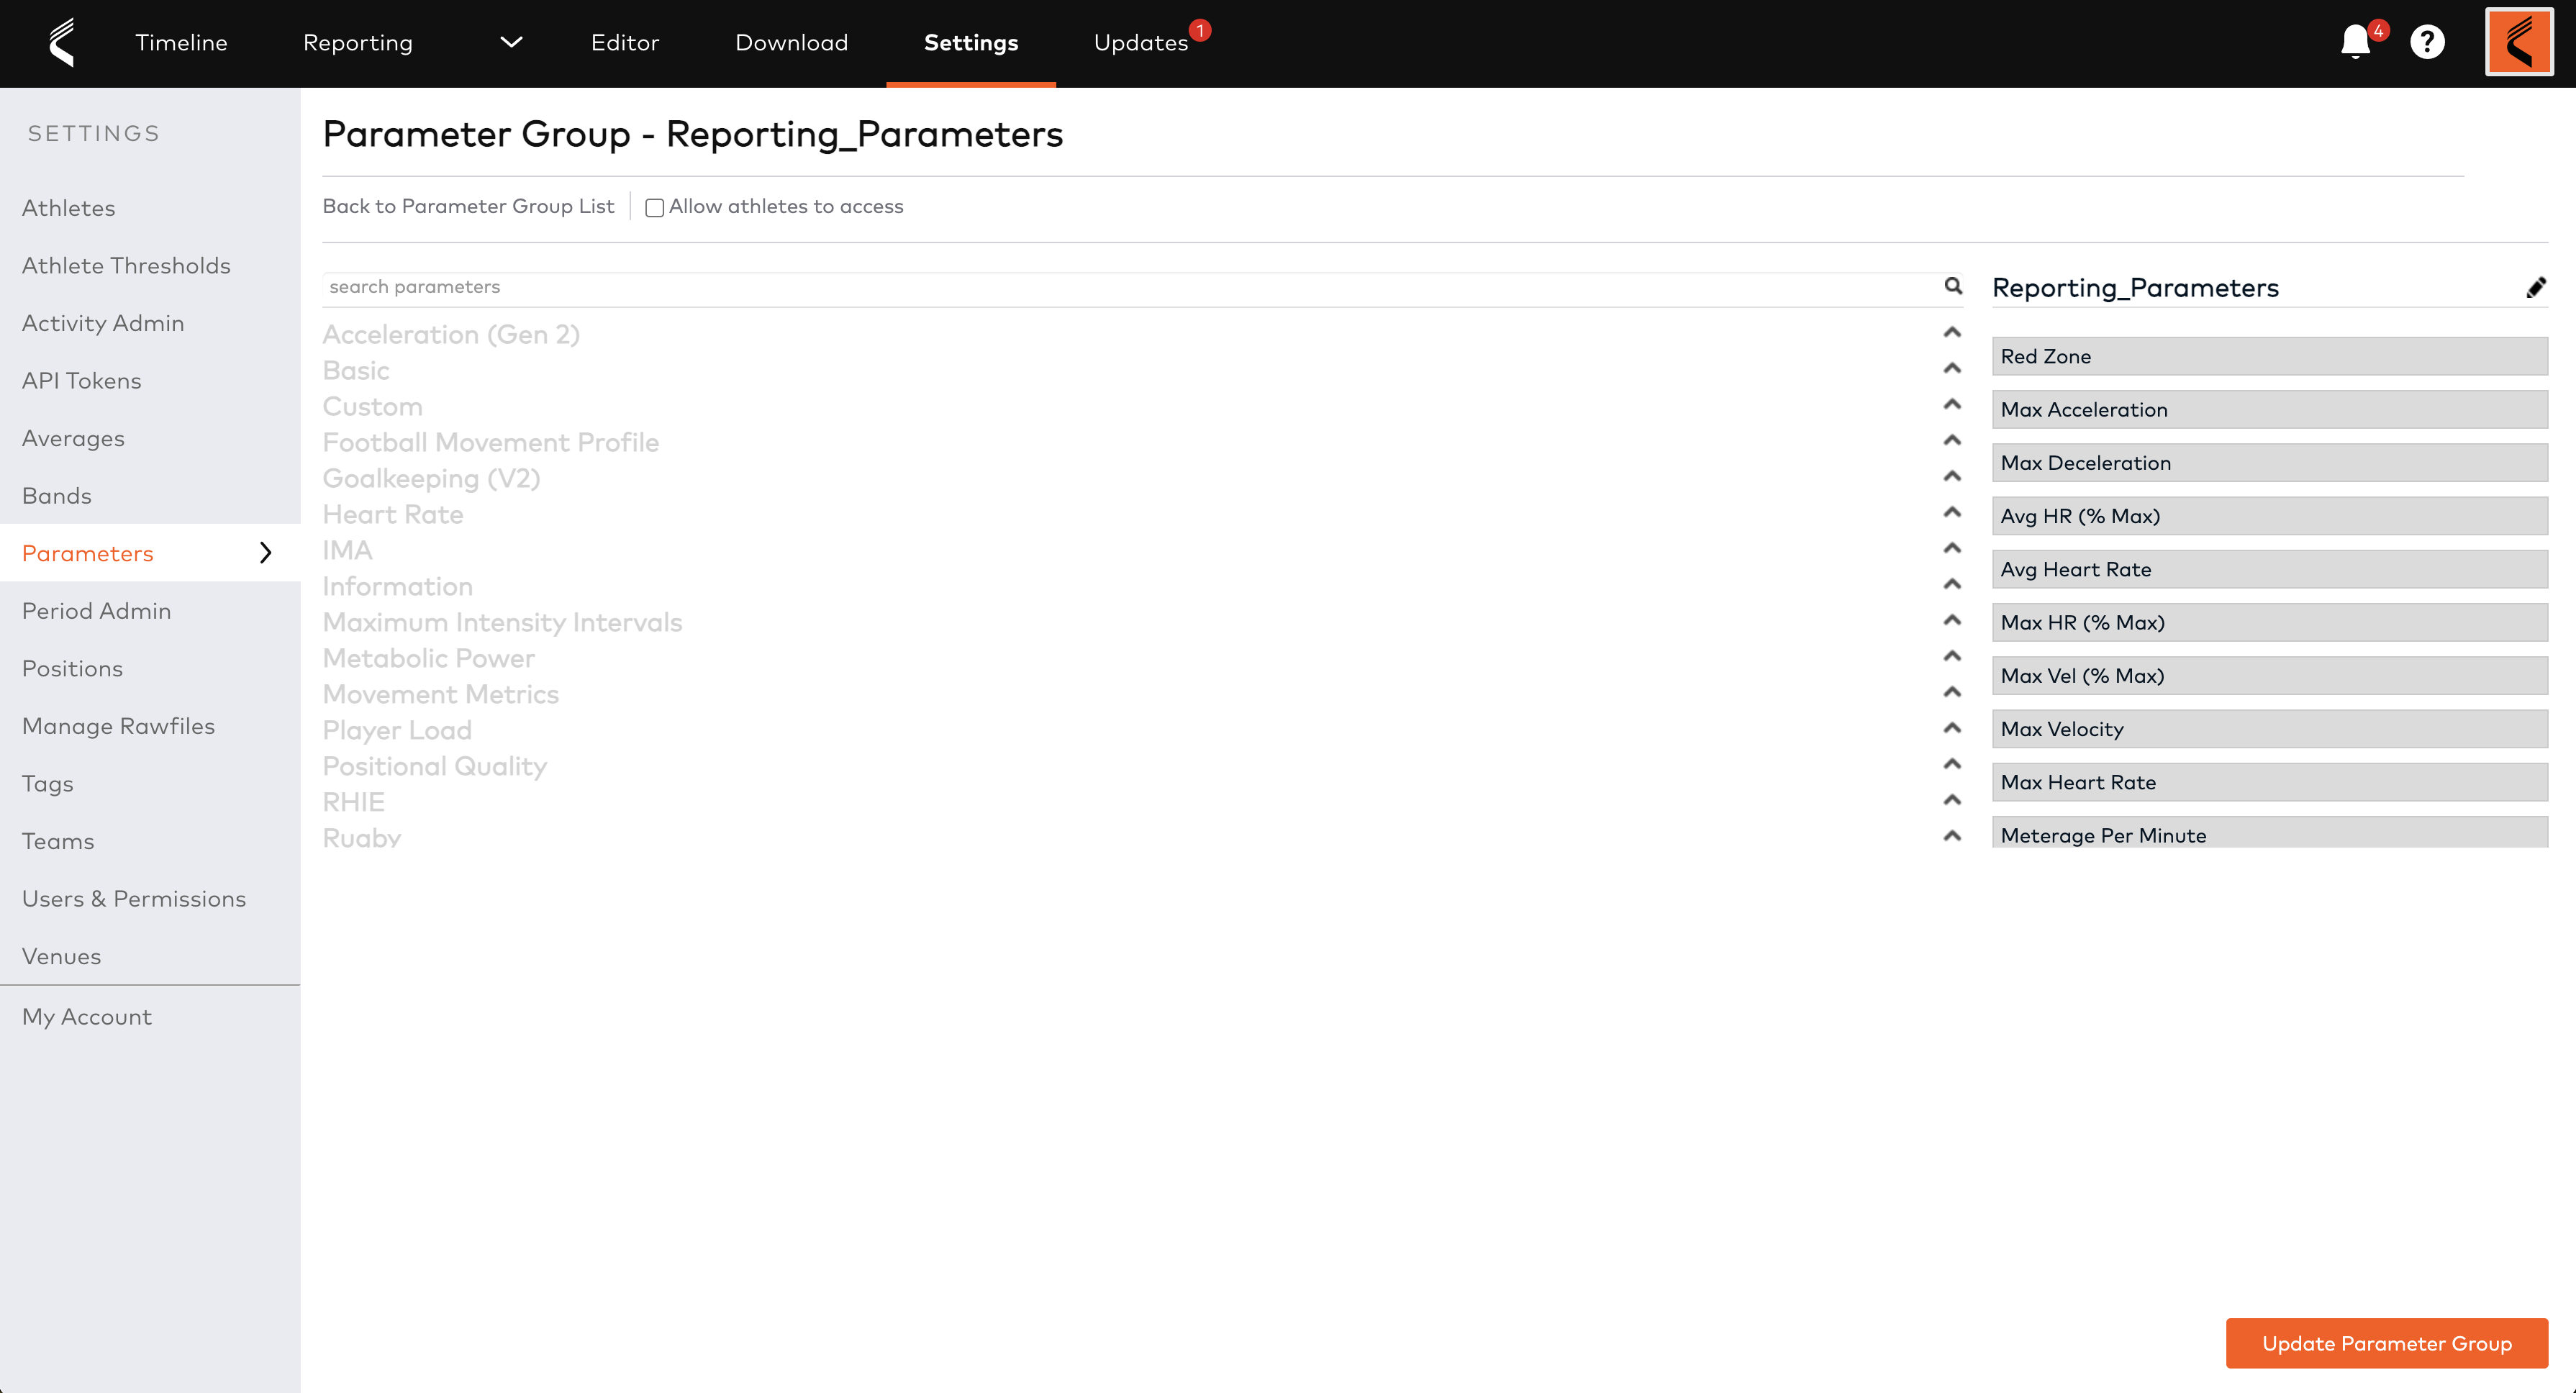The height and width of the screenshot is (1393, 2576).
Task: Open Manage Rawfiles settings
Action: (x=118, y=726)
